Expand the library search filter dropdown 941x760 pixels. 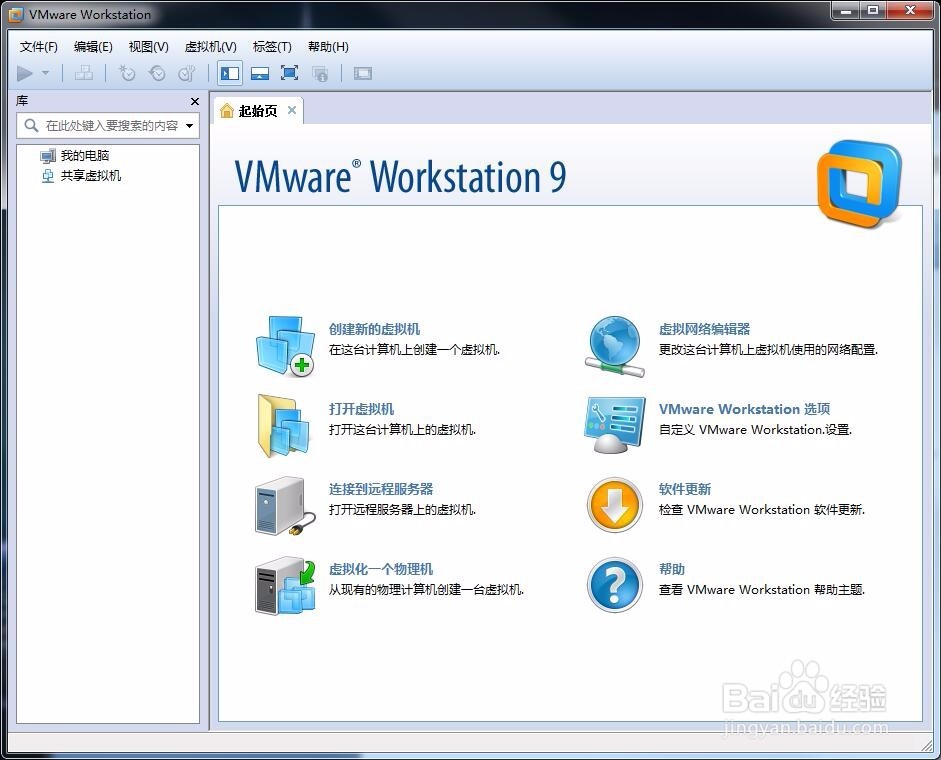click(x=190, y=125)
